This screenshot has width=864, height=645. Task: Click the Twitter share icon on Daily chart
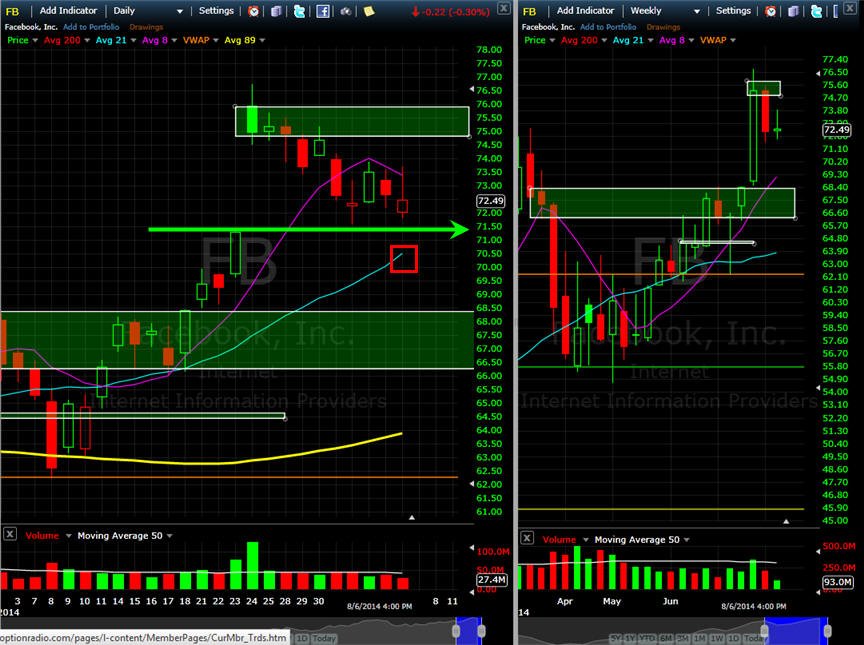[299, 10]
